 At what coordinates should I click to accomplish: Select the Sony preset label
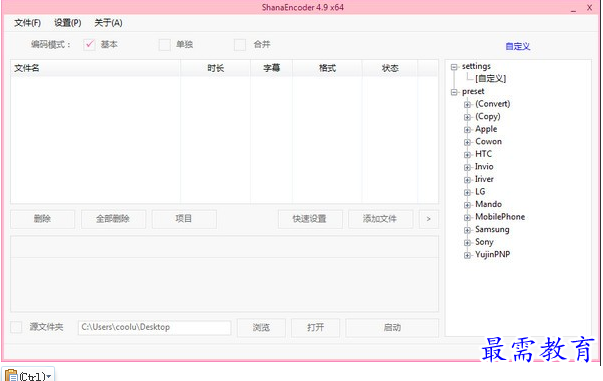(x=484, y=242)
